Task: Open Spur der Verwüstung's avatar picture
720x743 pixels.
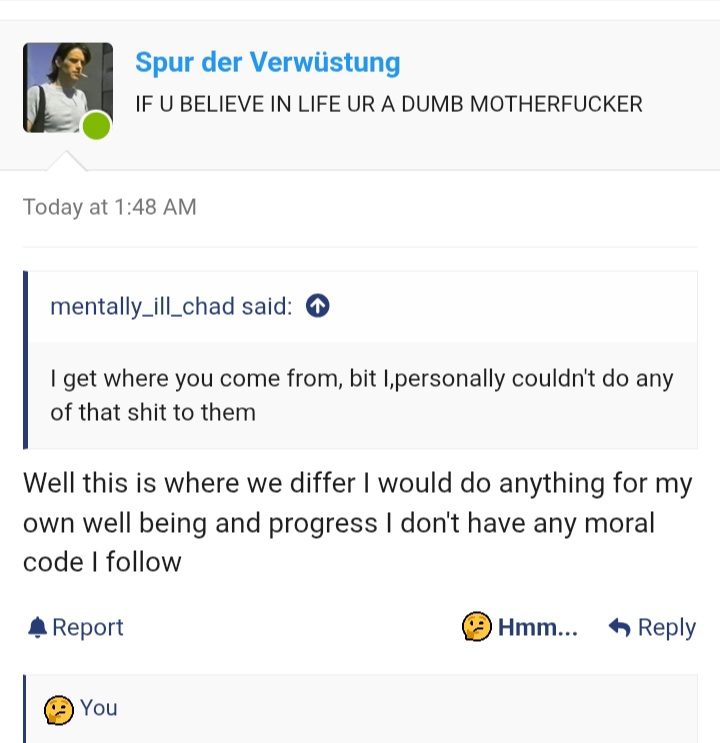Action: [68, 88]
